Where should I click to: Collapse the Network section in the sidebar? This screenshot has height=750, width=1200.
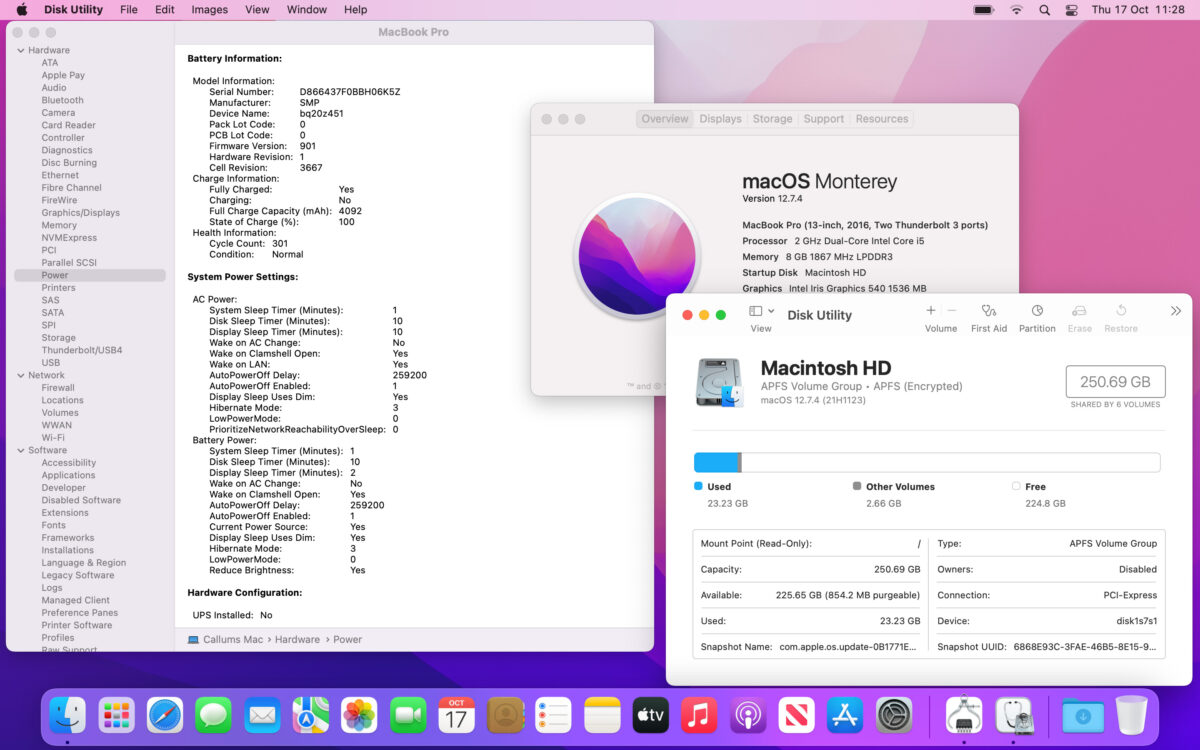coord(20,375)
